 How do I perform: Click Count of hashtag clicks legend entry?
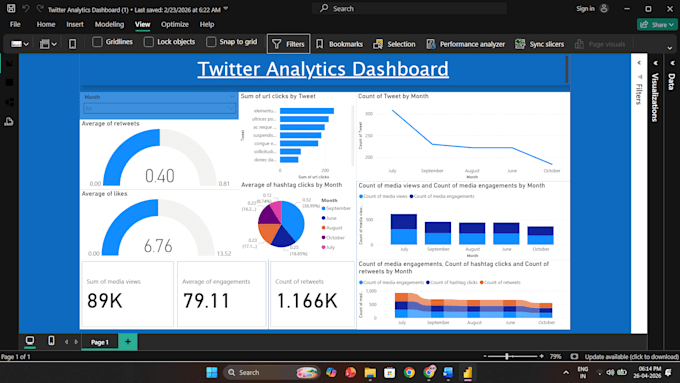point(452,282)
